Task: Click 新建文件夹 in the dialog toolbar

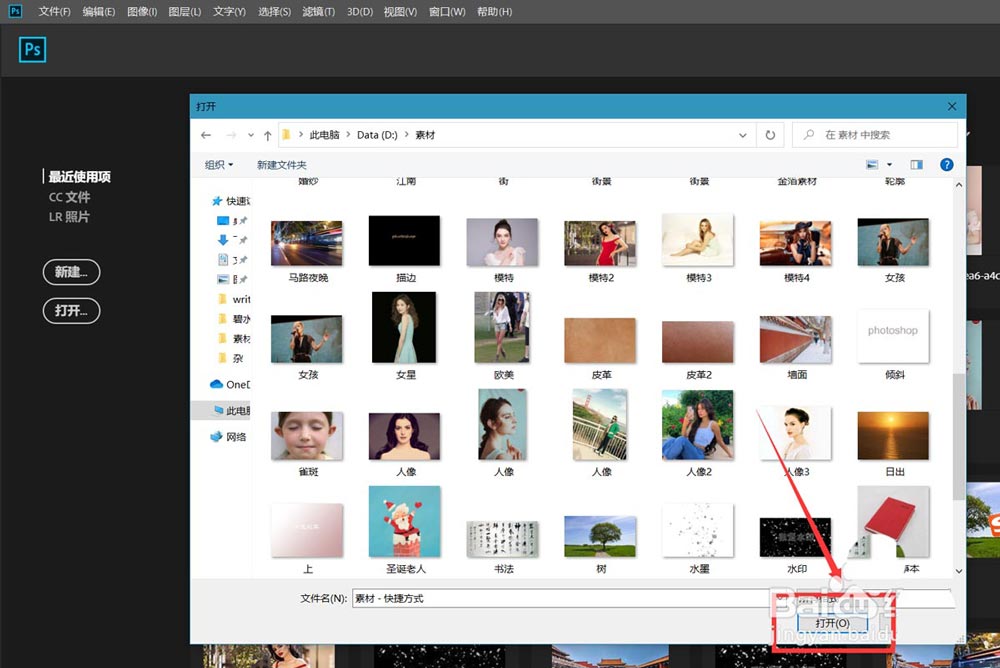Action: pos(282,165)
